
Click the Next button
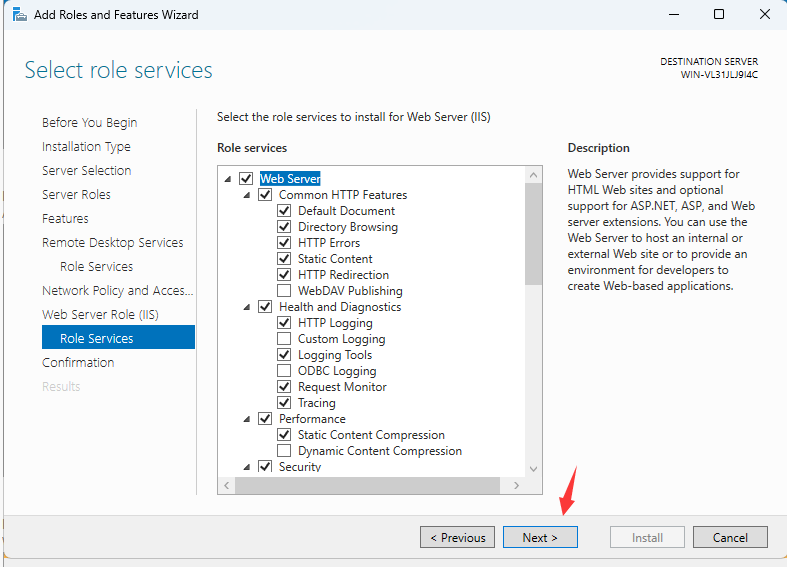click(540, 537)
